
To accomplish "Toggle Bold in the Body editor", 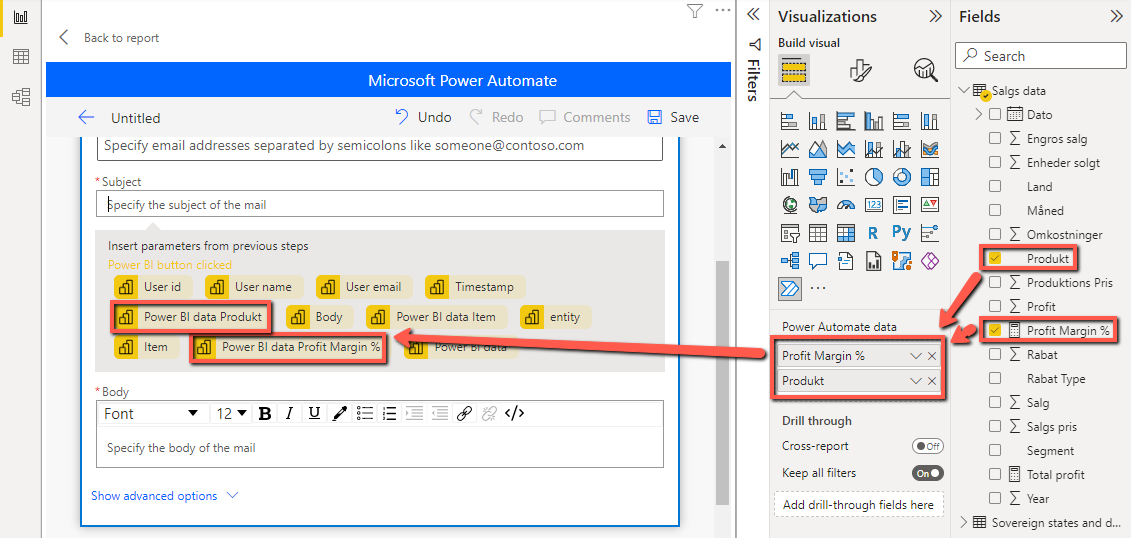I will coord(265,413).
